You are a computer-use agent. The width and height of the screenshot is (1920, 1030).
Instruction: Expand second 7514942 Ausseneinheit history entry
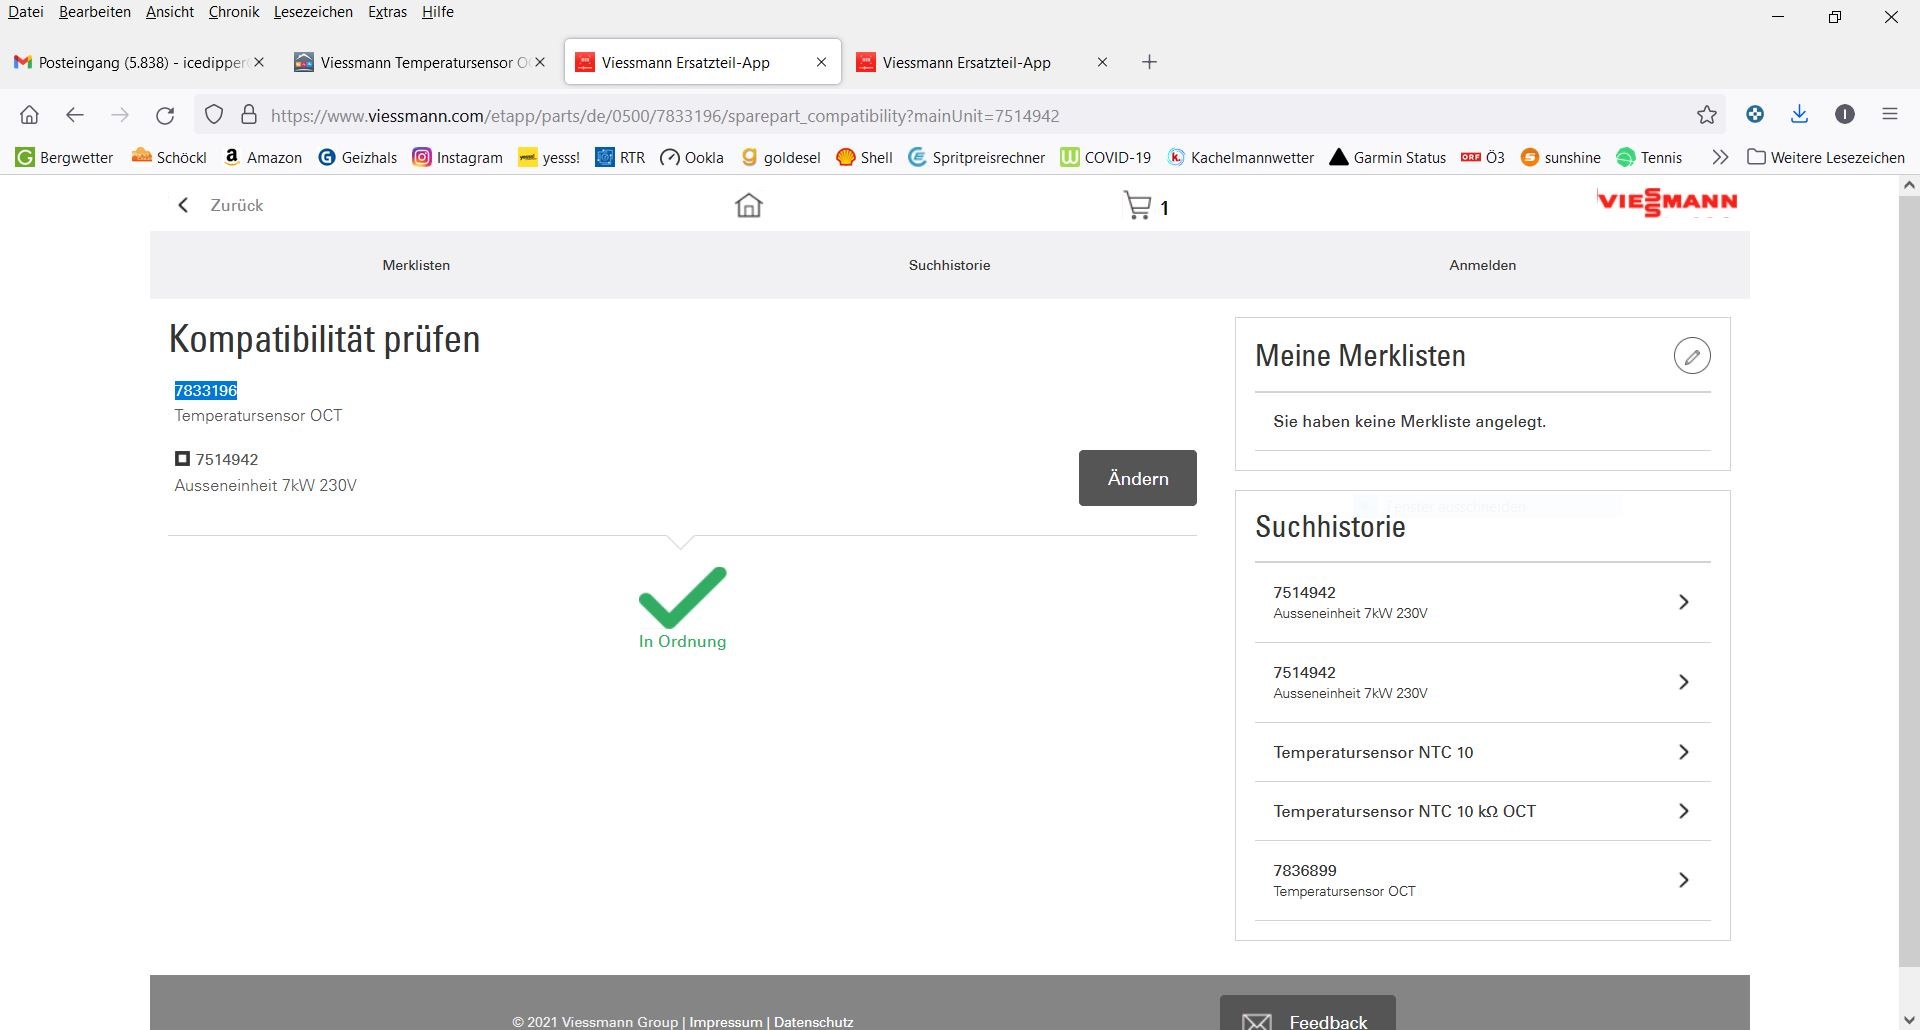click(1483, 682)
